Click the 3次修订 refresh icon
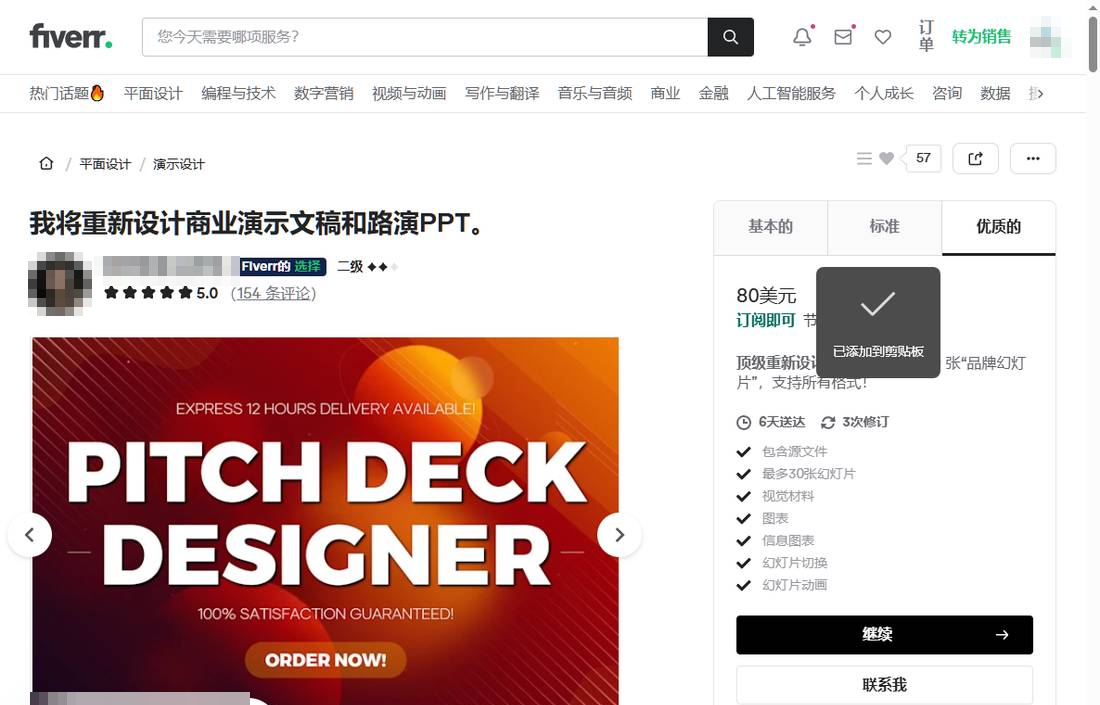This screenshot has height=705, width=1100. point(828,422)
